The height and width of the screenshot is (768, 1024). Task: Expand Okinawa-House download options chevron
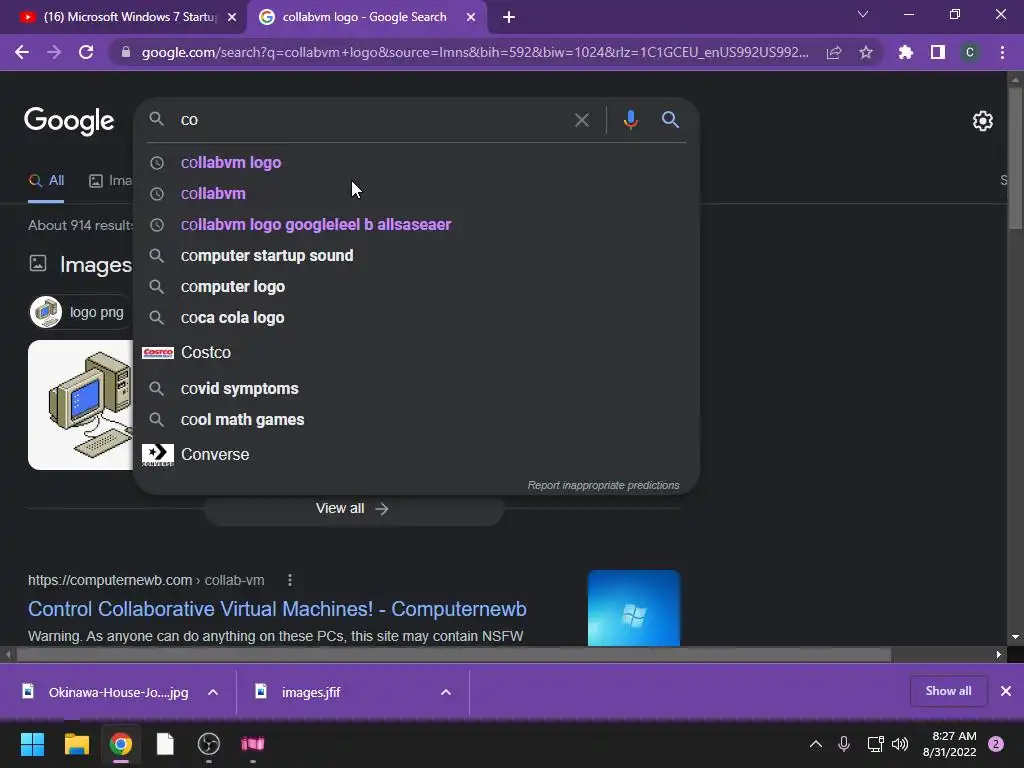tap(213, 692)
